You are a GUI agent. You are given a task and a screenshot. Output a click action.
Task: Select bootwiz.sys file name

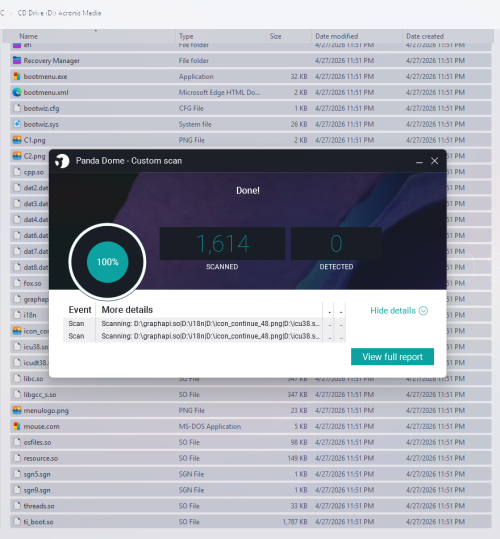point(41,124)
